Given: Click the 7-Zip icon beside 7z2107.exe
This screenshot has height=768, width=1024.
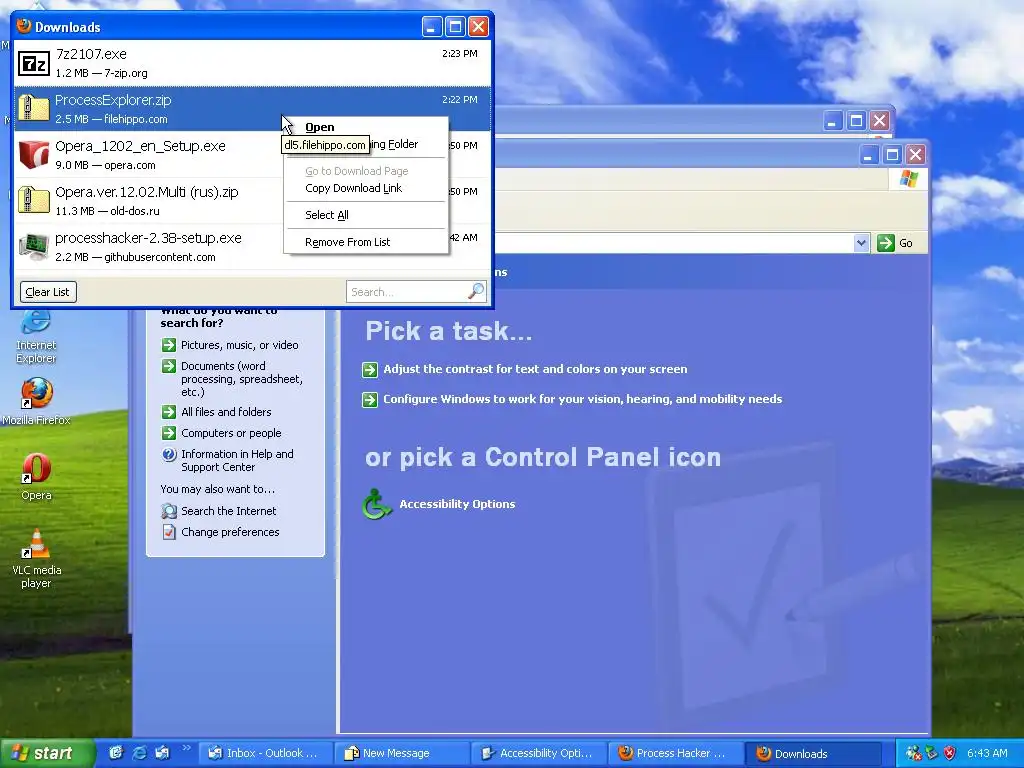Looking at the screenshot, I should [34, 63].
